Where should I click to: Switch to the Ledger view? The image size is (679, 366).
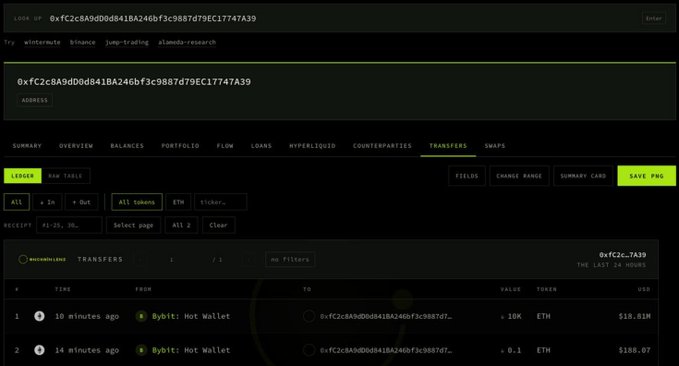coord(23,176)
